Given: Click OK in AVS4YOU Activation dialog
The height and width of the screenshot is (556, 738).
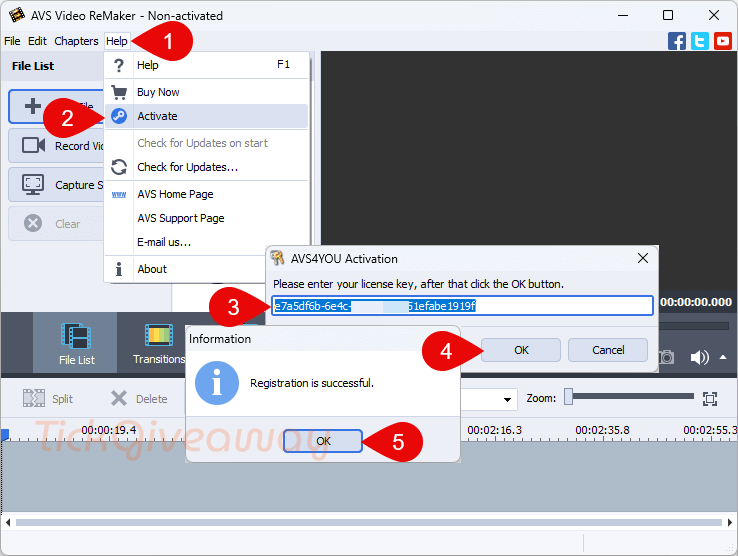Looking at the screenshot, I should pyautogui.click(x=521, y=350).
